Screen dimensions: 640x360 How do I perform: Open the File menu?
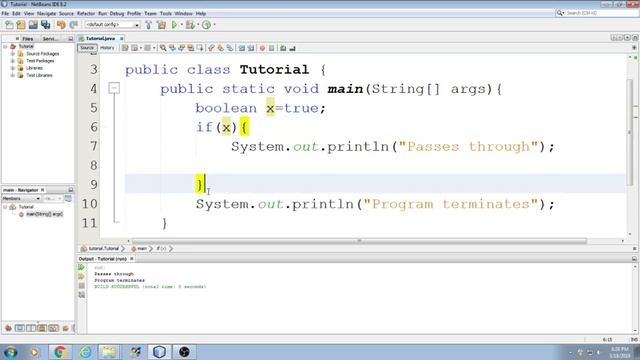[x=5, y=13]
